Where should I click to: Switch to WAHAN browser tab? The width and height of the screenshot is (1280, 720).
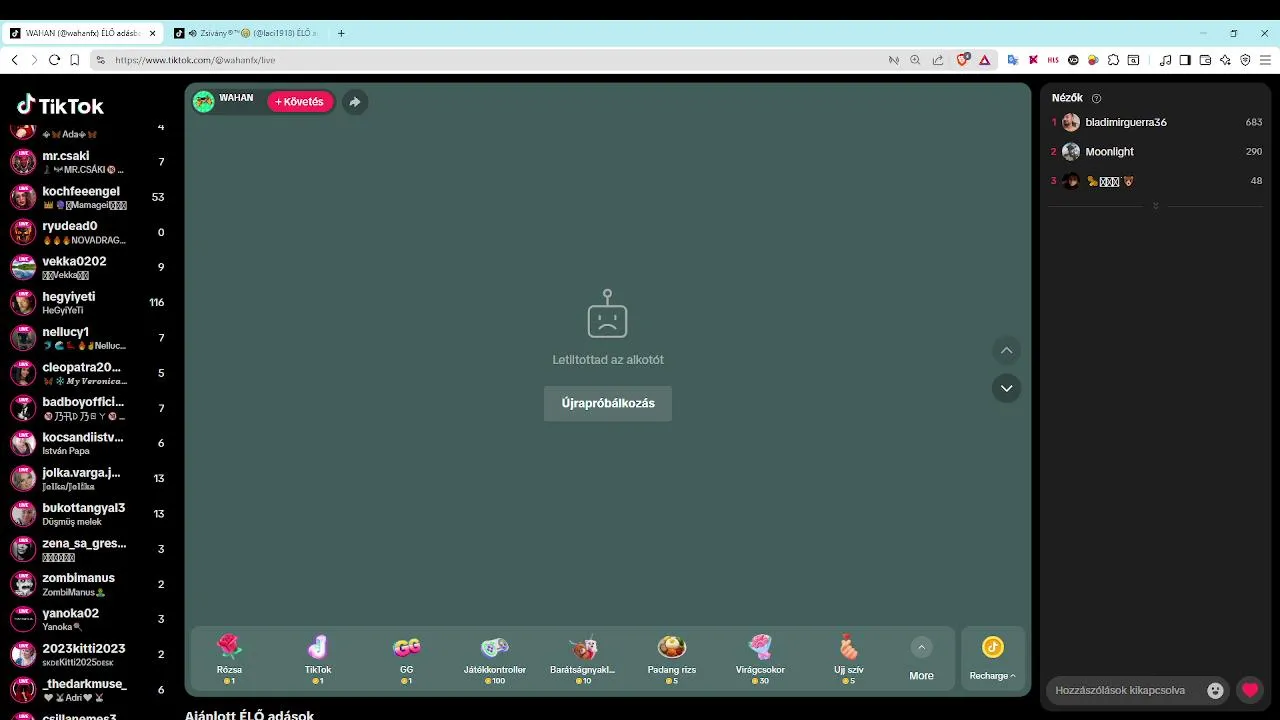point(82,33)
